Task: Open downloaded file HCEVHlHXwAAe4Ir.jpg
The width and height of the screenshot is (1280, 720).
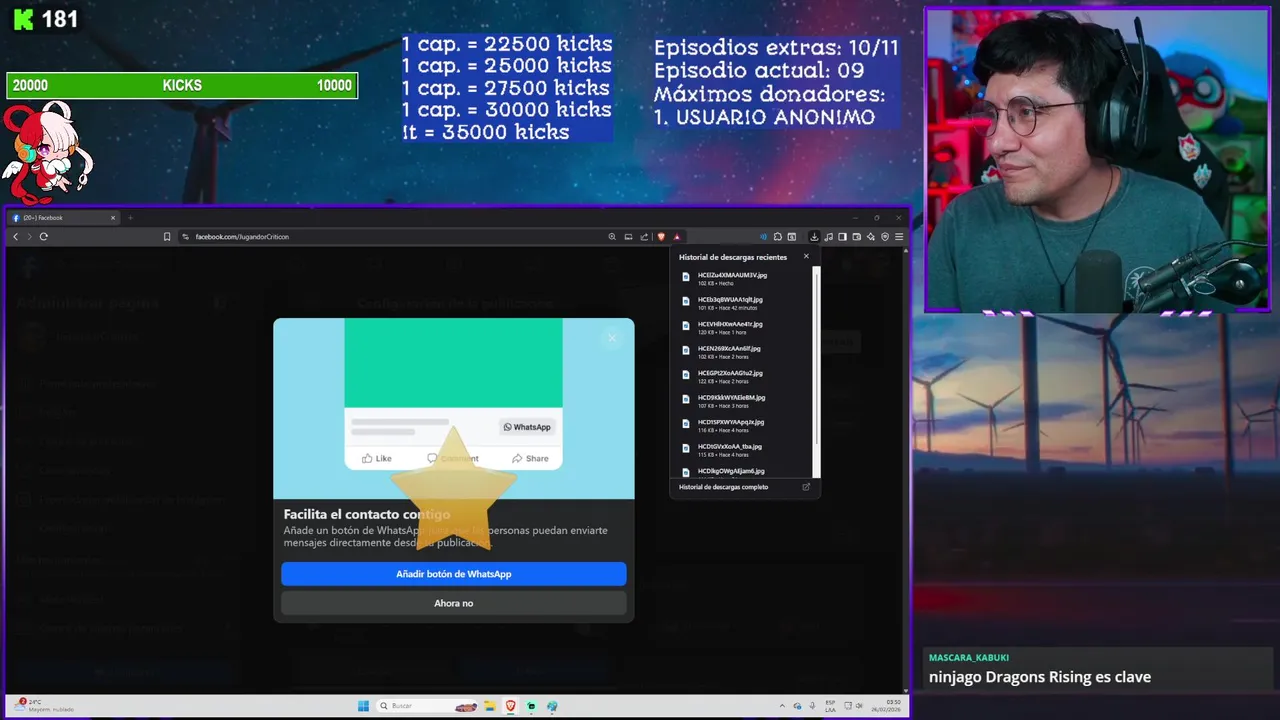Action: [x=730, y=324]
